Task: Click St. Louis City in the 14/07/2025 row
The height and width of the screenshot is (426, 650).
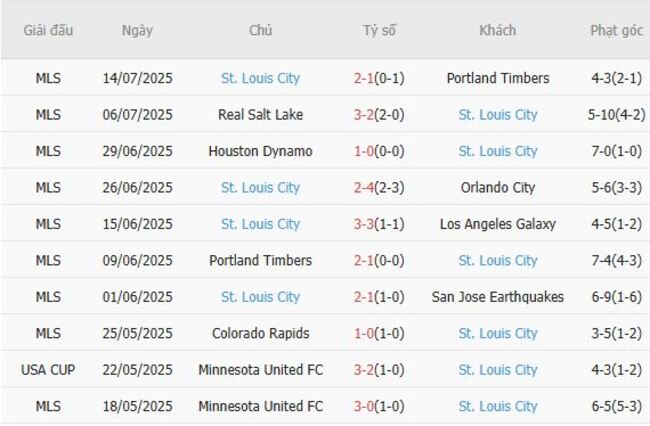Action: 260,78
